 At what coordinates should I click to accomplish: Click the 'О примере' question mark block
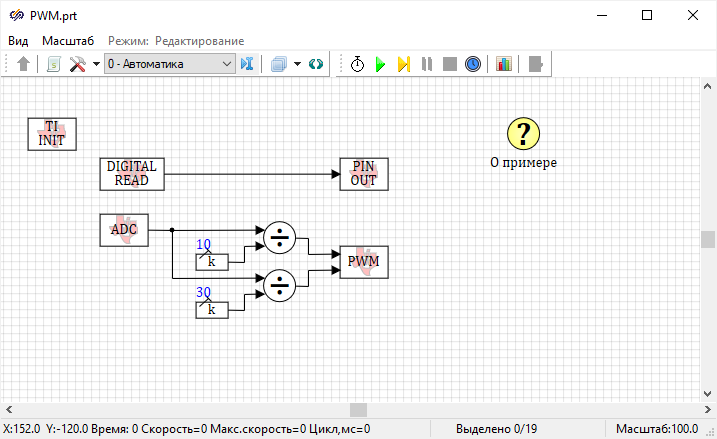[x=523, y=133]
